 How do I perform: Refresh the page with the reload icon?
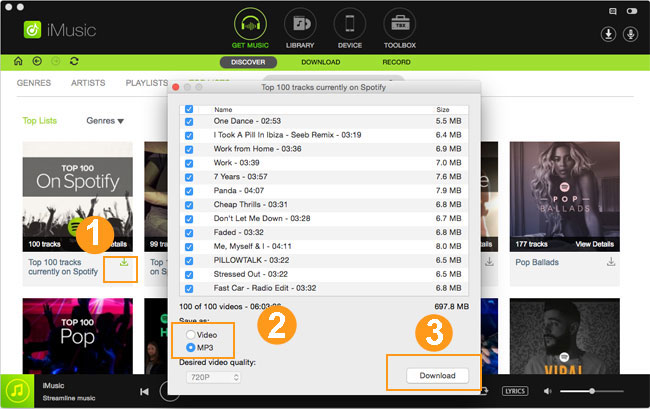click(74, 61)
